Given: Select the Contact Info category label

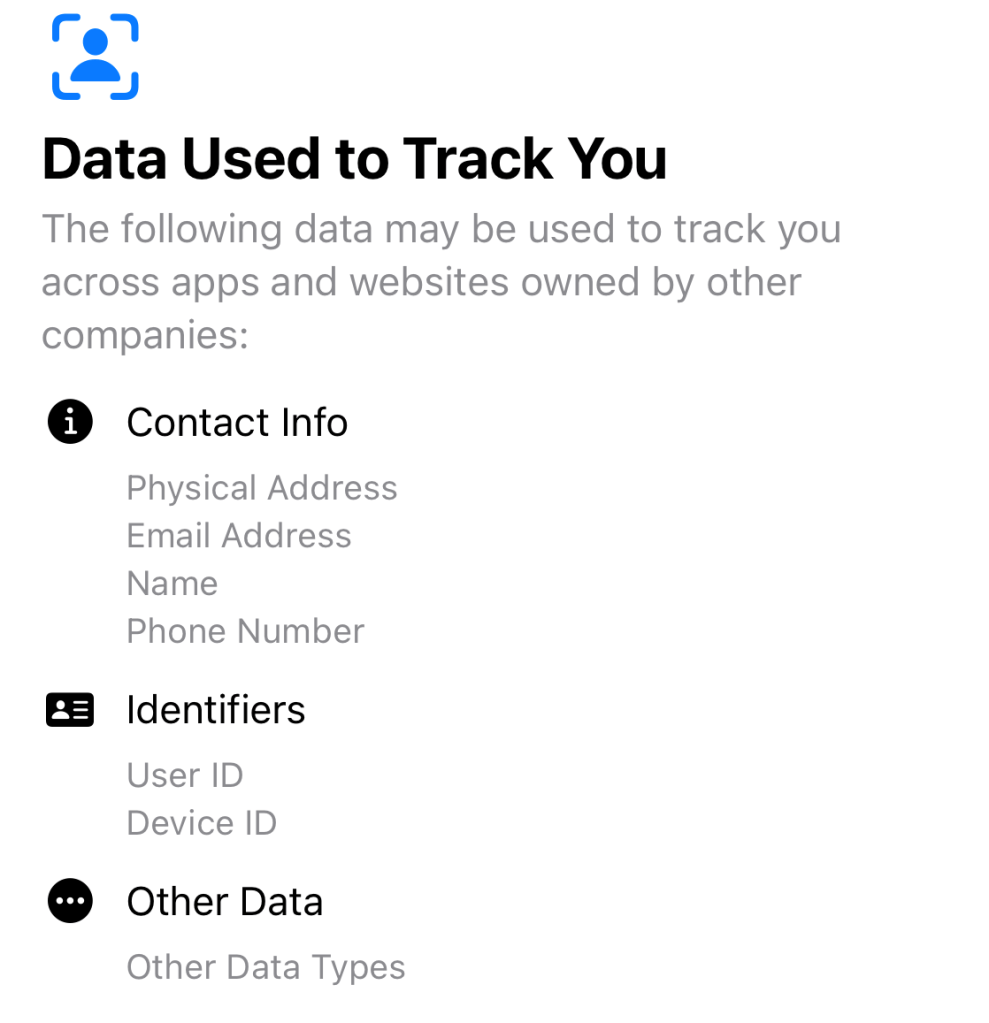Looking at the screenshot, I should pos(237,422).
